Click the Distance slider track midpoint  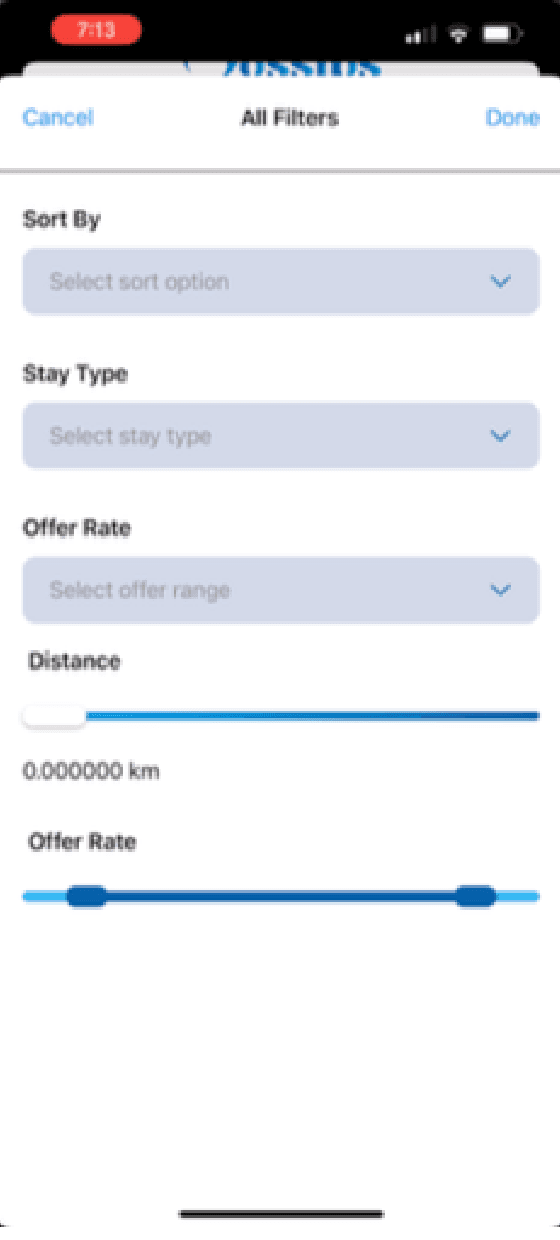pos(281,716)
